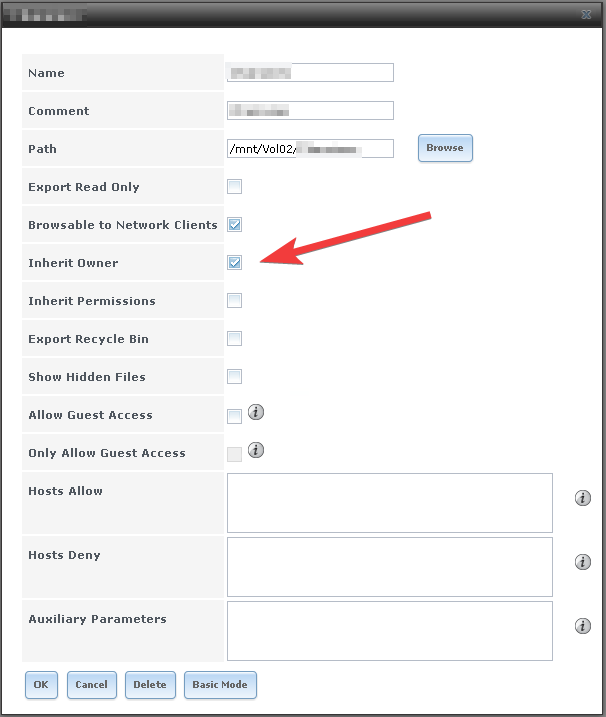This screenshot has width=606, height=717.
Task: Open the Hosts Allow info icon
Action: 583,498
